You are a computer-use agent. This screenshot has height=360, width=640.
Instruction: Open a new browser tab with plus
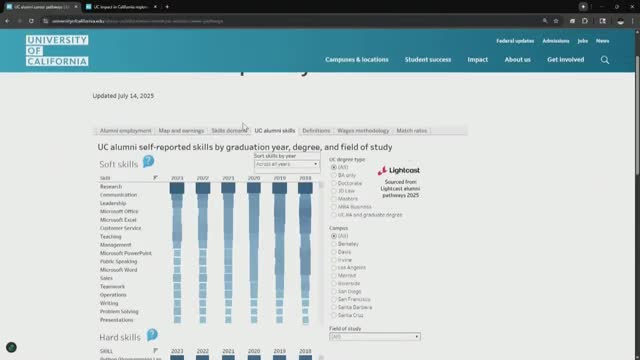[x=167, y=7]
